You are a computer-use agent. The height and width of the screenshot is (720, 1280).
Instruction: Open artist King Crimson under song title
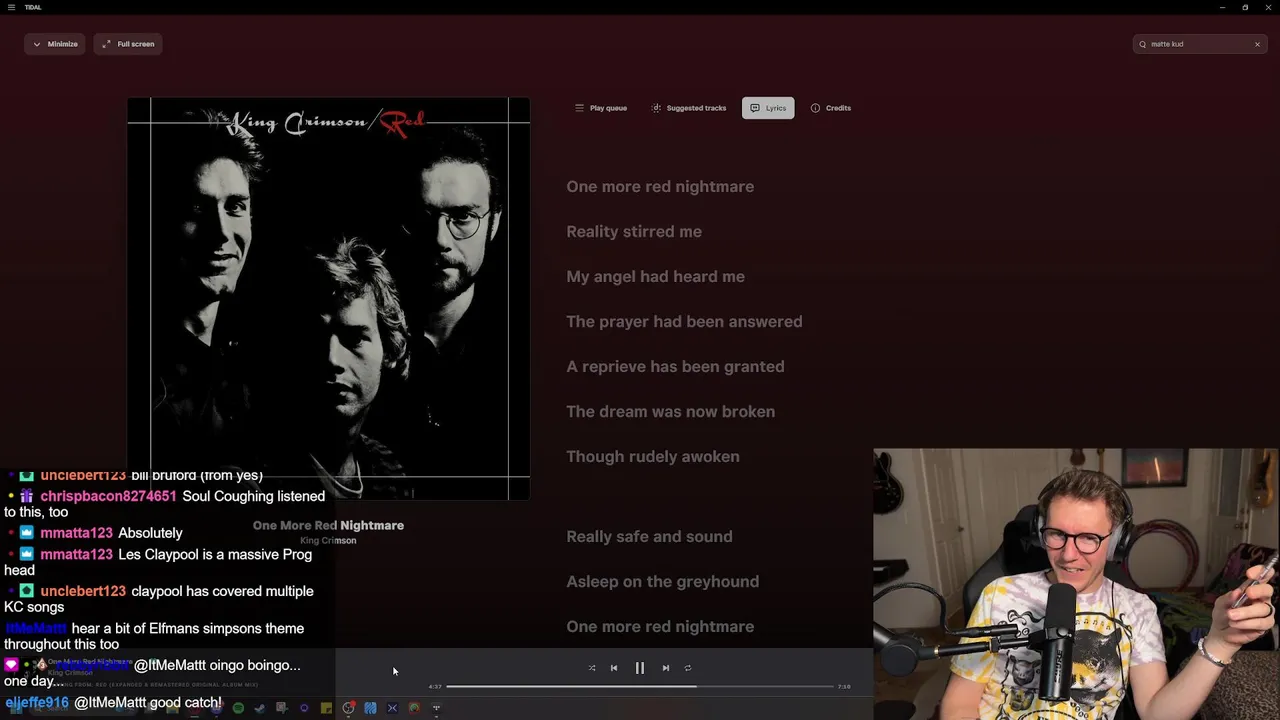pos(328,541)
